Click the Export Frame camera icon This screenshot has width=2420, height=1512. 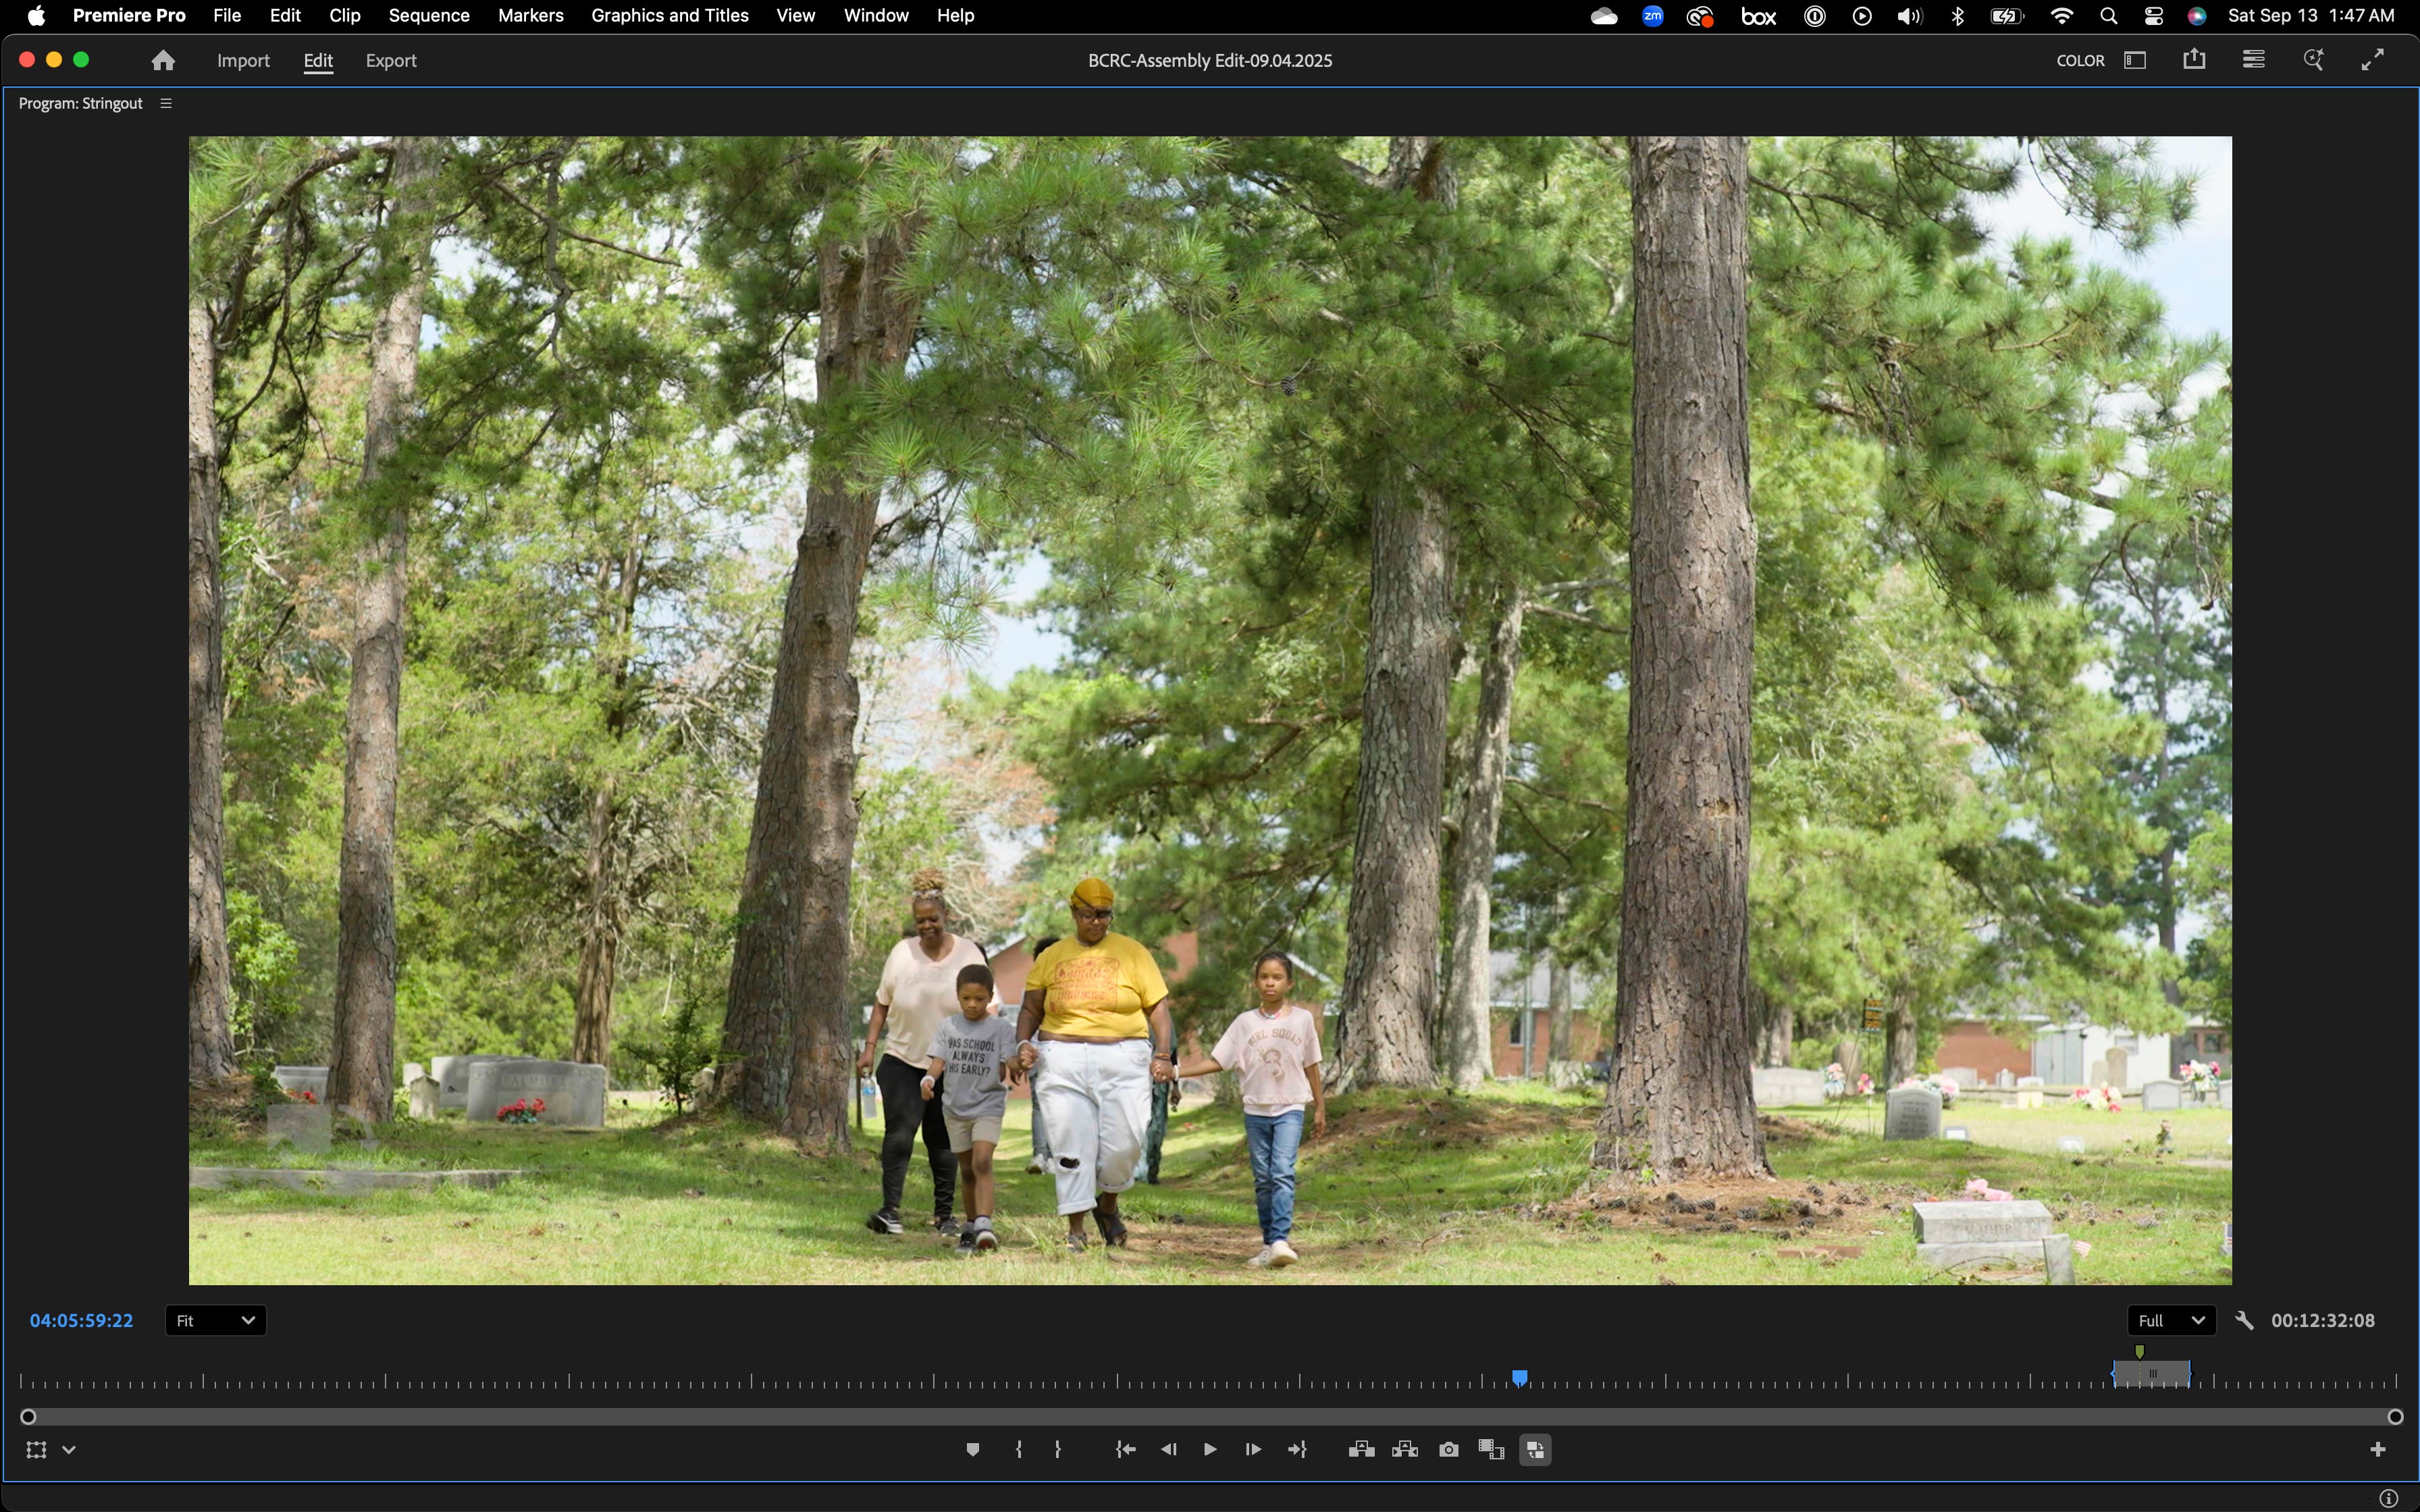click(1448, 1450)
